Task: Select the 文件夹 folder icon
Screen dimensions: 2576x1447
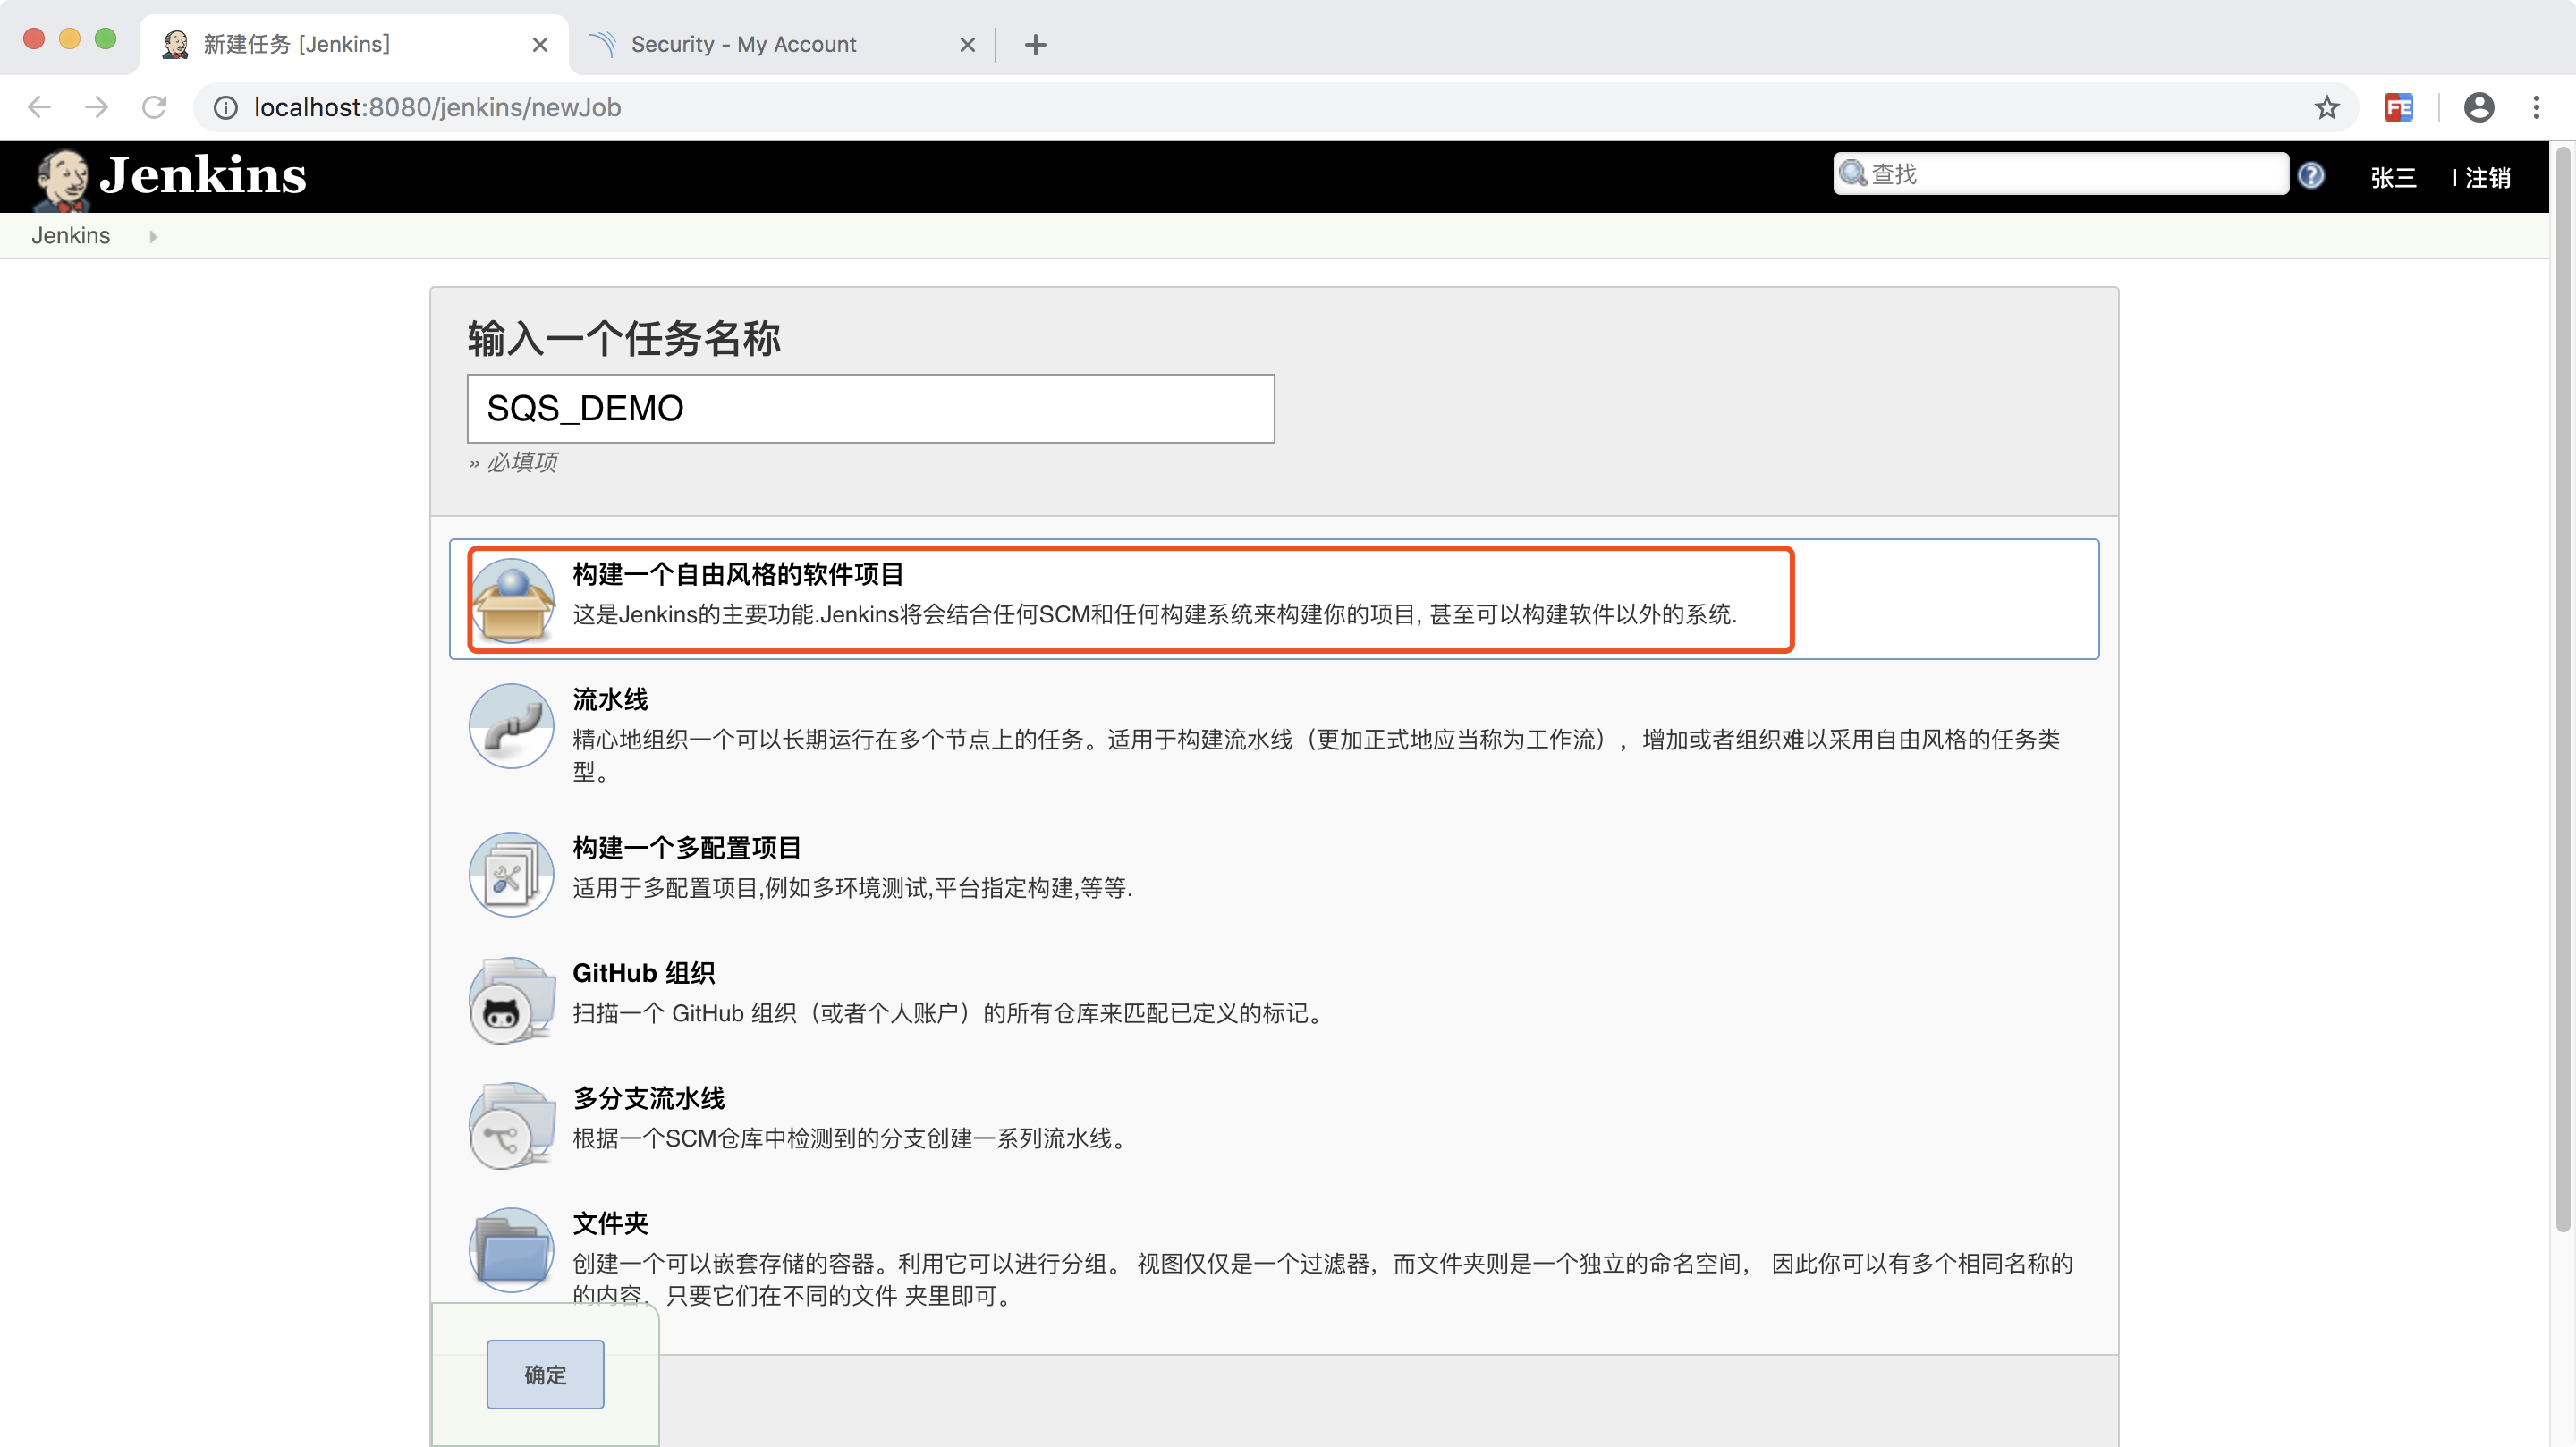Action: pos(512,1250)
